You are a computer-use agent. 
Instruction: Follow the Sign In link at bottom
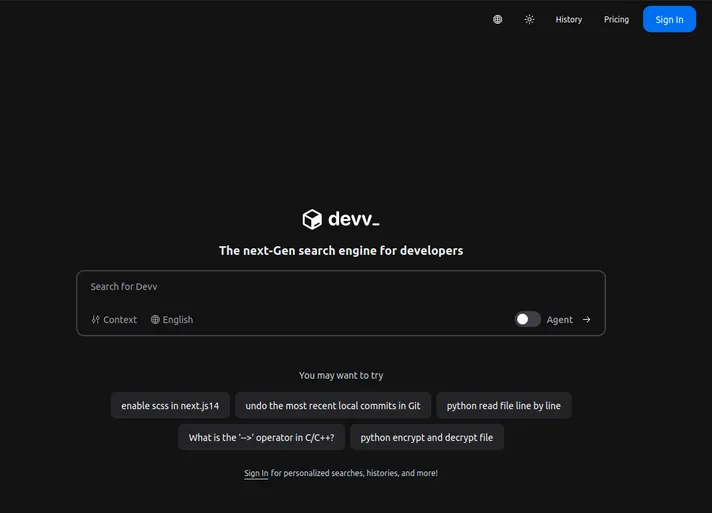coord(256,473)
